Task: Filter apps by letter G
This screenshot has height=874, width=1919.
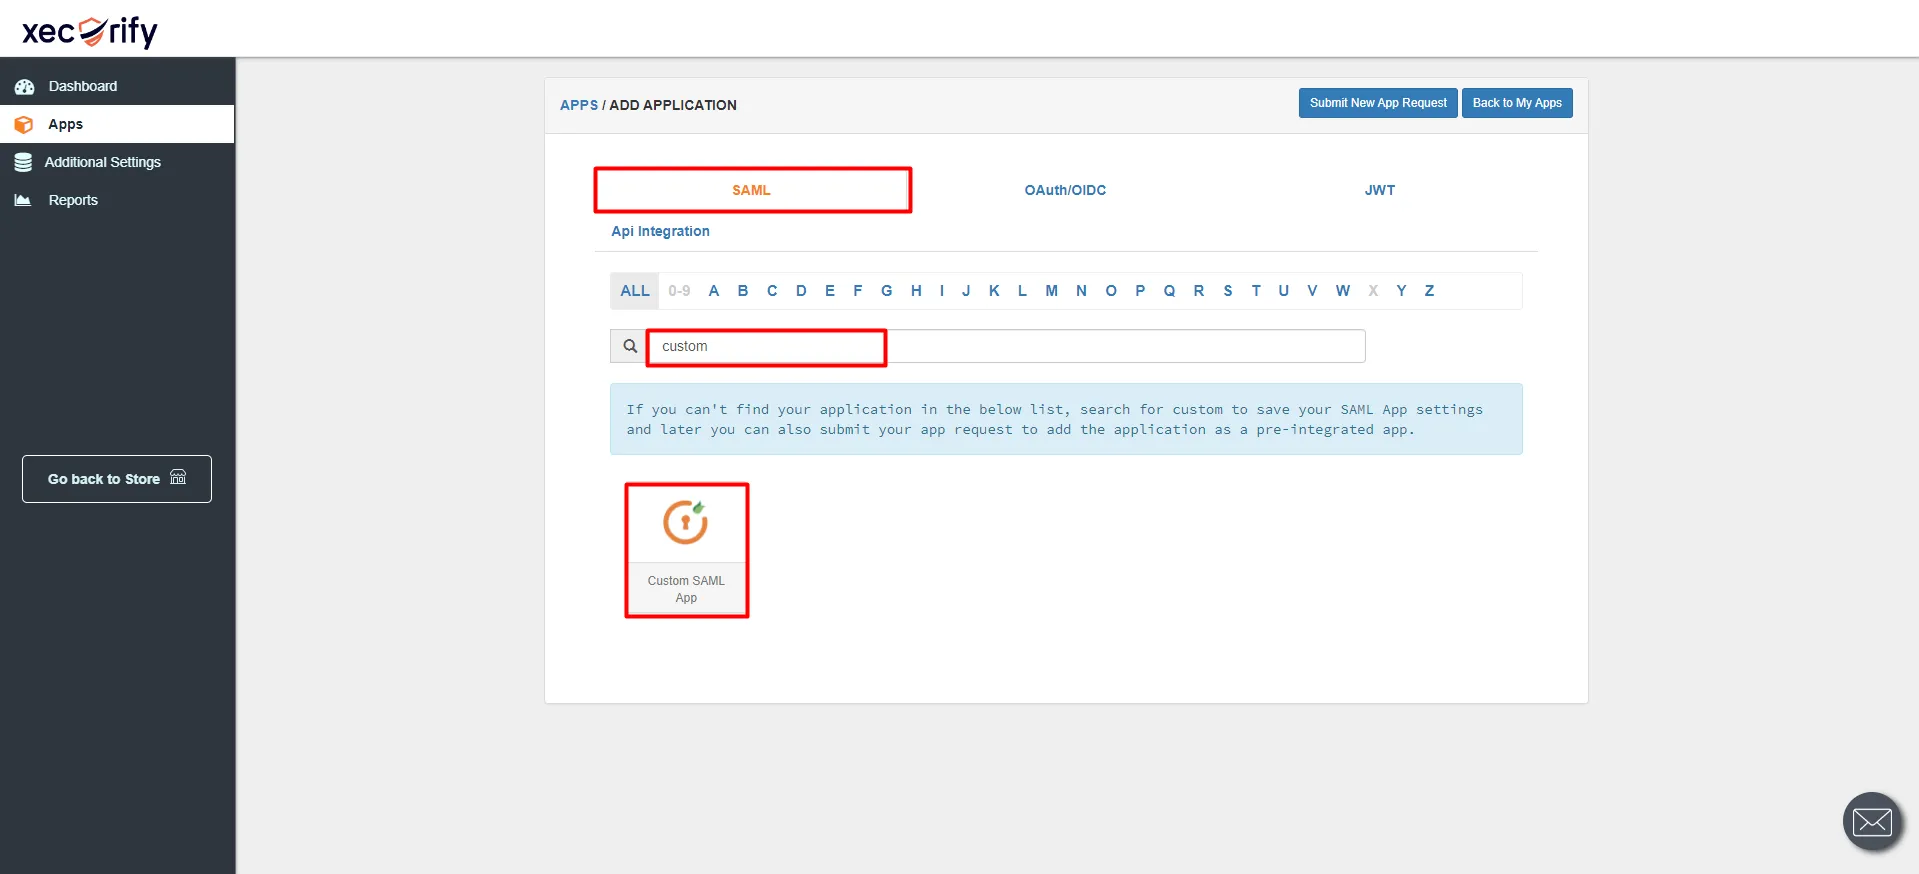Action: (887, 291)
